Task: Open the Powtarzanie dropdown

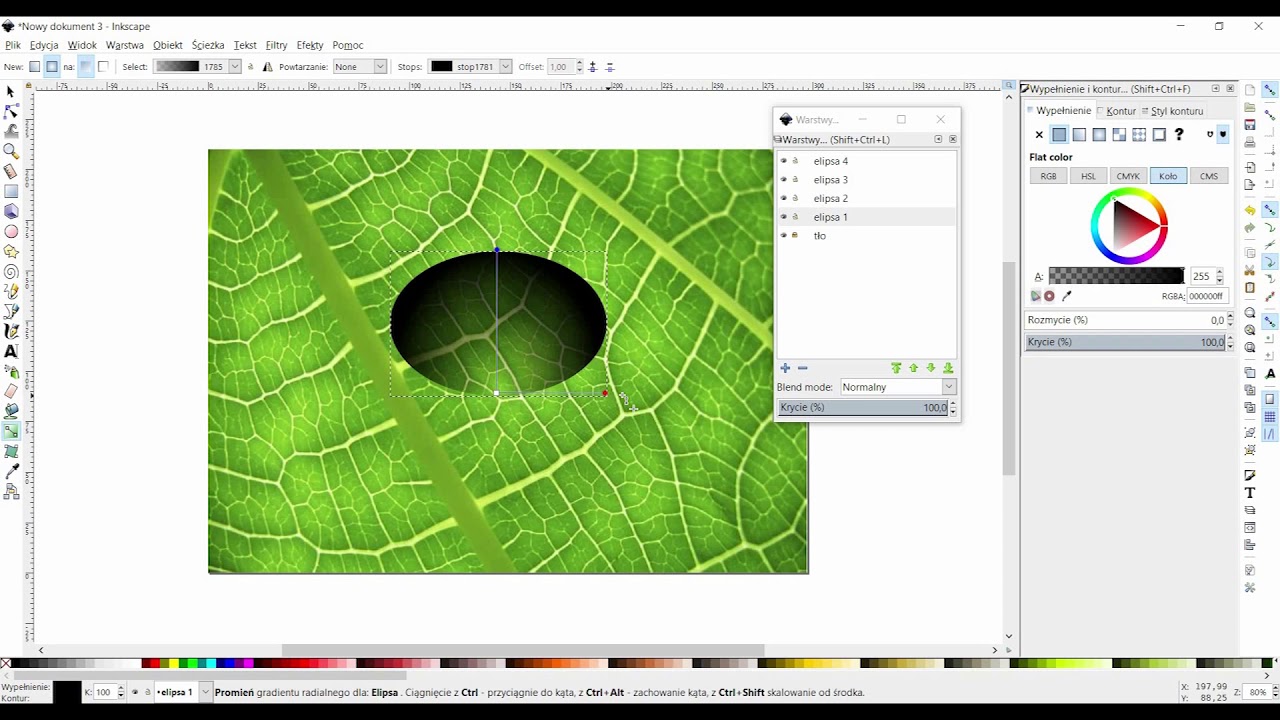Action: click(359, 67)
